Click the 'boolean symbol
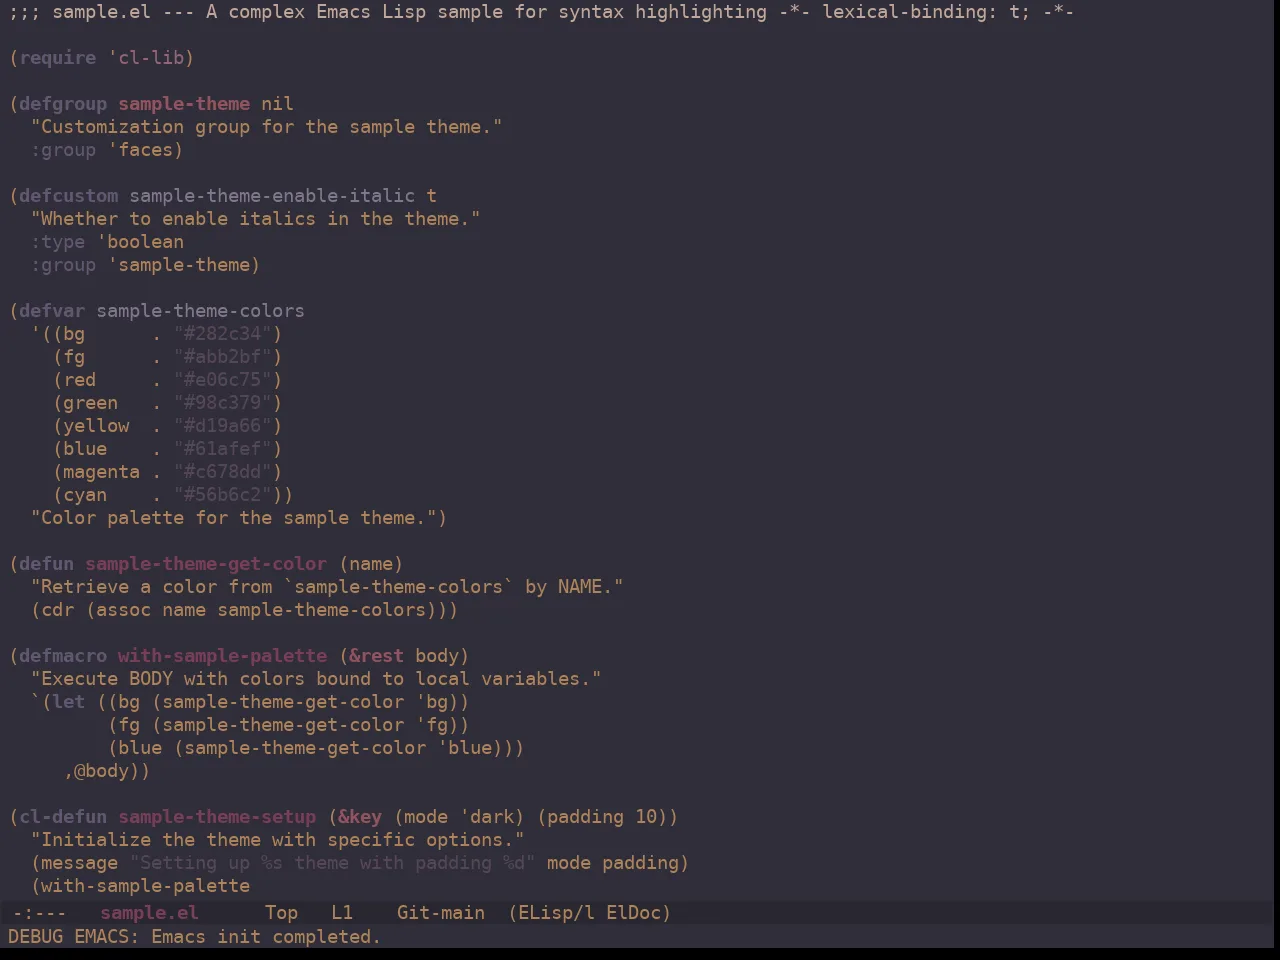Image resolution: width=1280 pixels, height=960 pixels. pos(140,242)
